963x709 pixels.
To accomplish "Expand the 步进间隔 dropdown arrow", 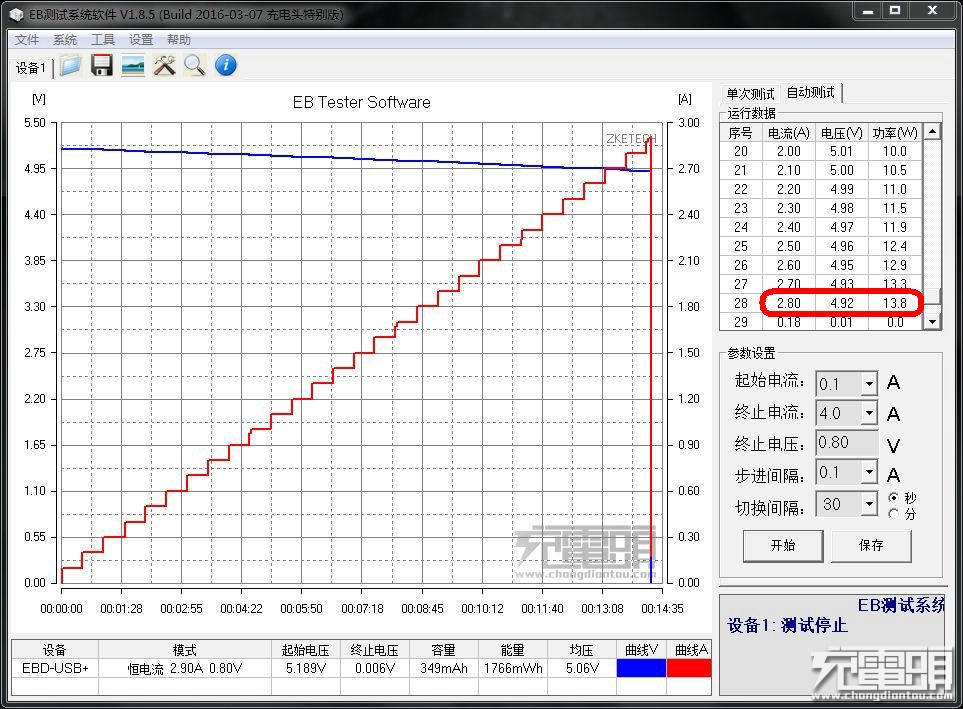I will tap(868, 472).
